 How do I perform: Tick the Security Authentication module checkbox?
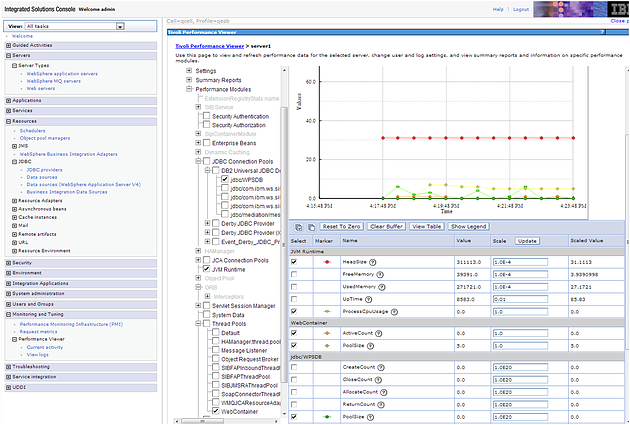pyautogui.click(x=206, y=116)
